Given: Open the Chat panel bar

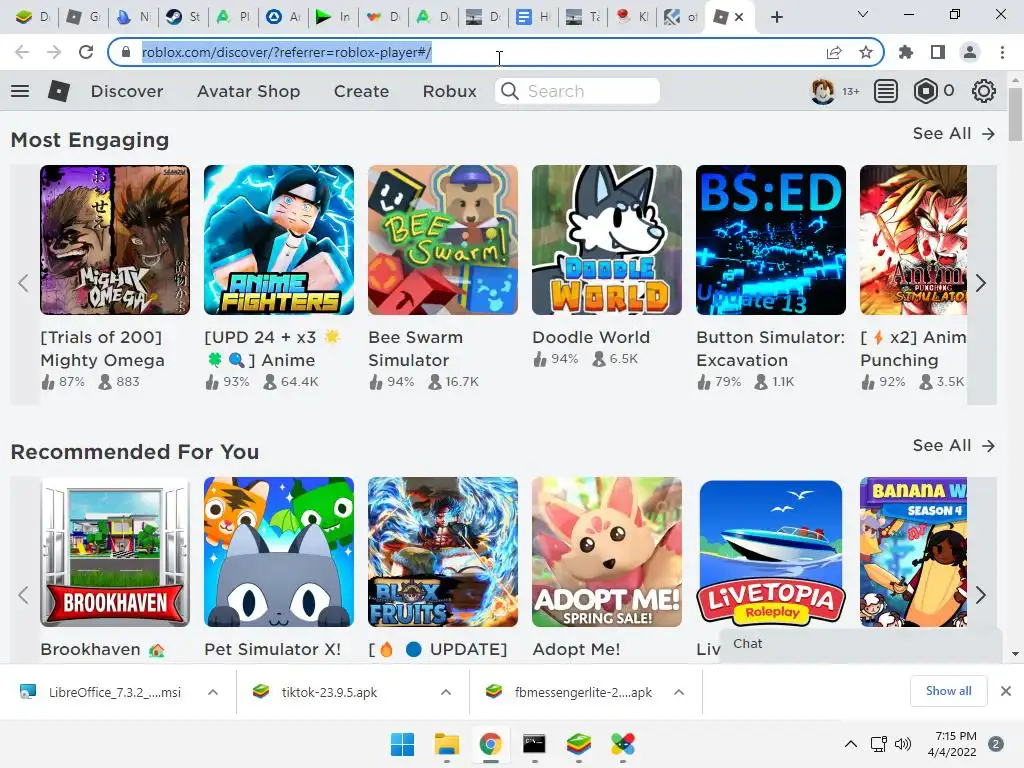Looking at the screenshot, I should [x=861, y=644].
